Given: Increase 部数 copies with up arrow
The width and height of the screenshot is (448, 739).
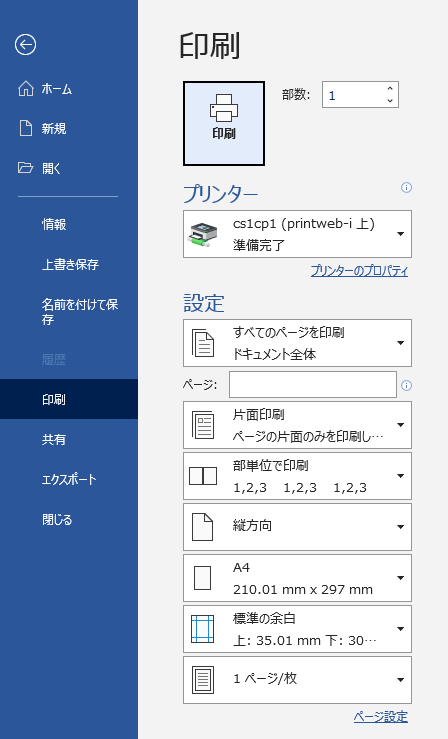Looking at the screenshot, I should click(390, 89).
